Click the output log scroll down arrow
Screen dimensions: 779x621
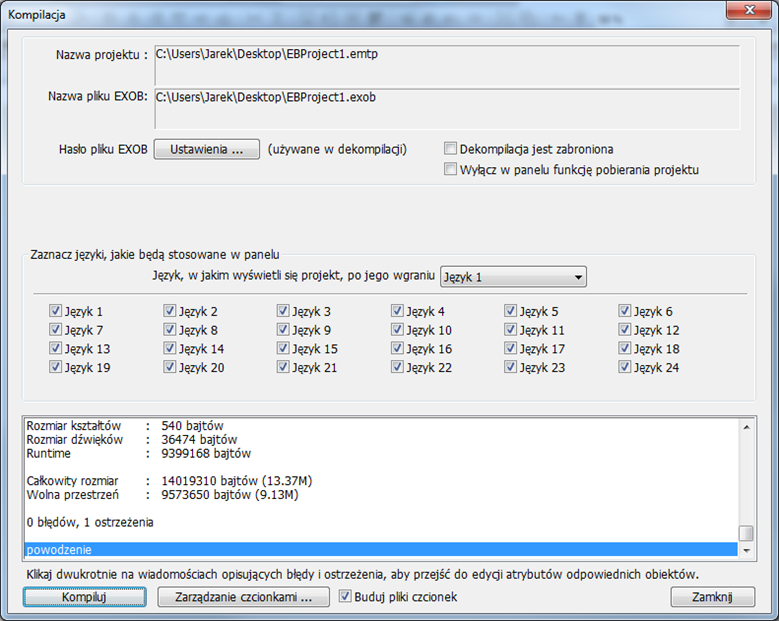click(x=746, y=550)
